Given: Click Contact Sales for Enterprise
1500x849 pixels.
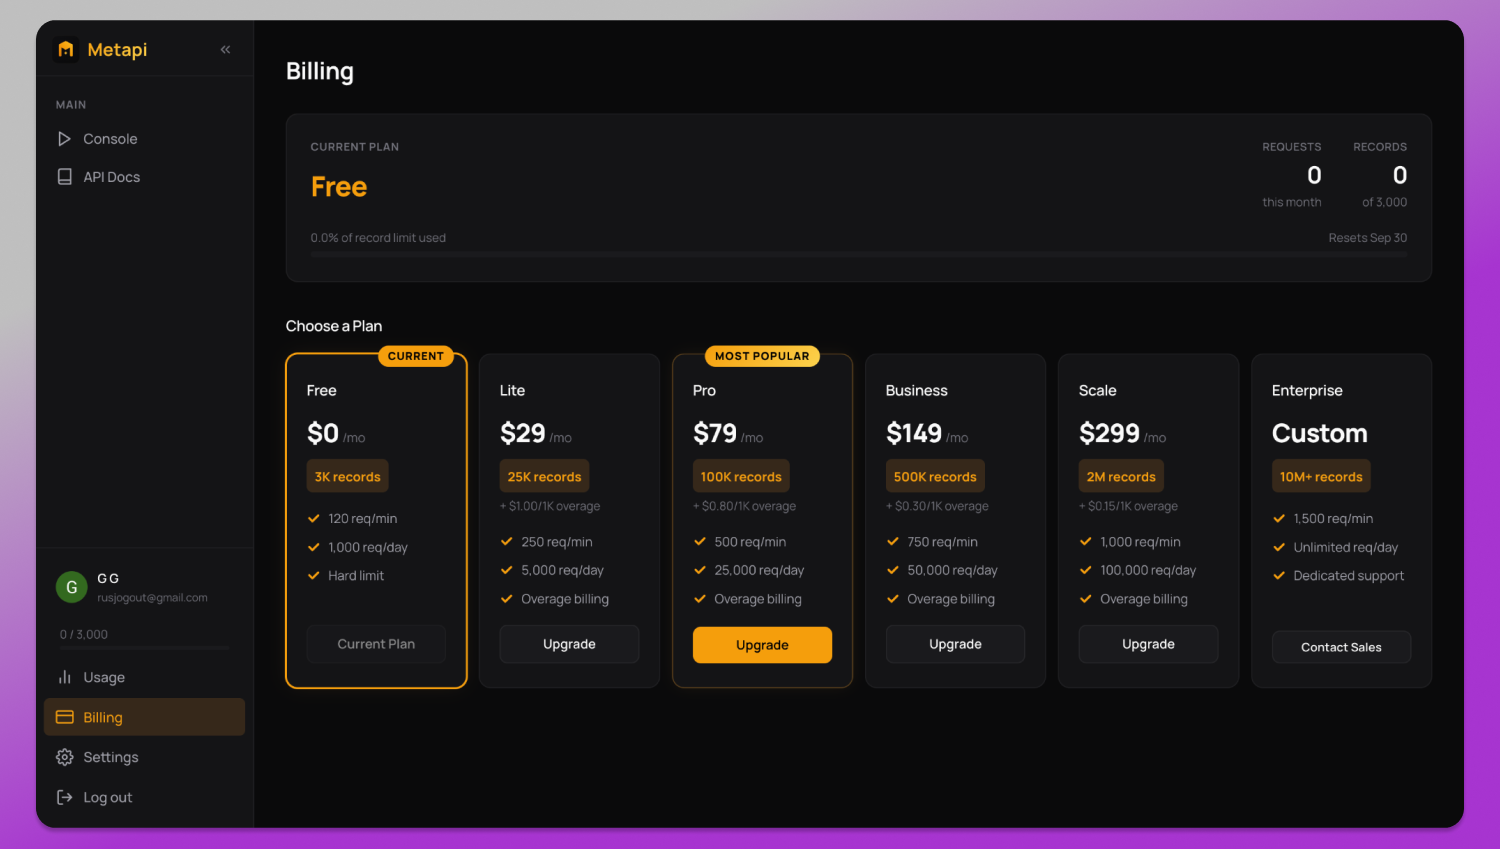Looking at the screenshot, I should coord(1341,647).
